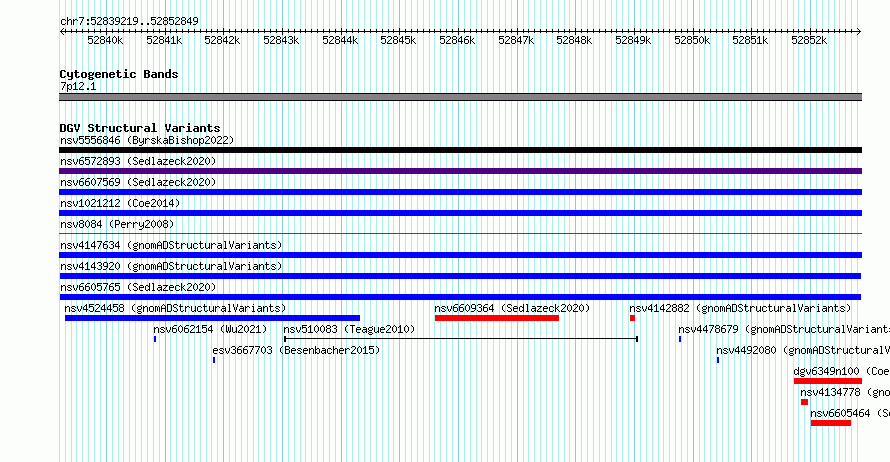Open nsv4143920 (gnomADStructuralVariants) label

[x=171, y=266]
